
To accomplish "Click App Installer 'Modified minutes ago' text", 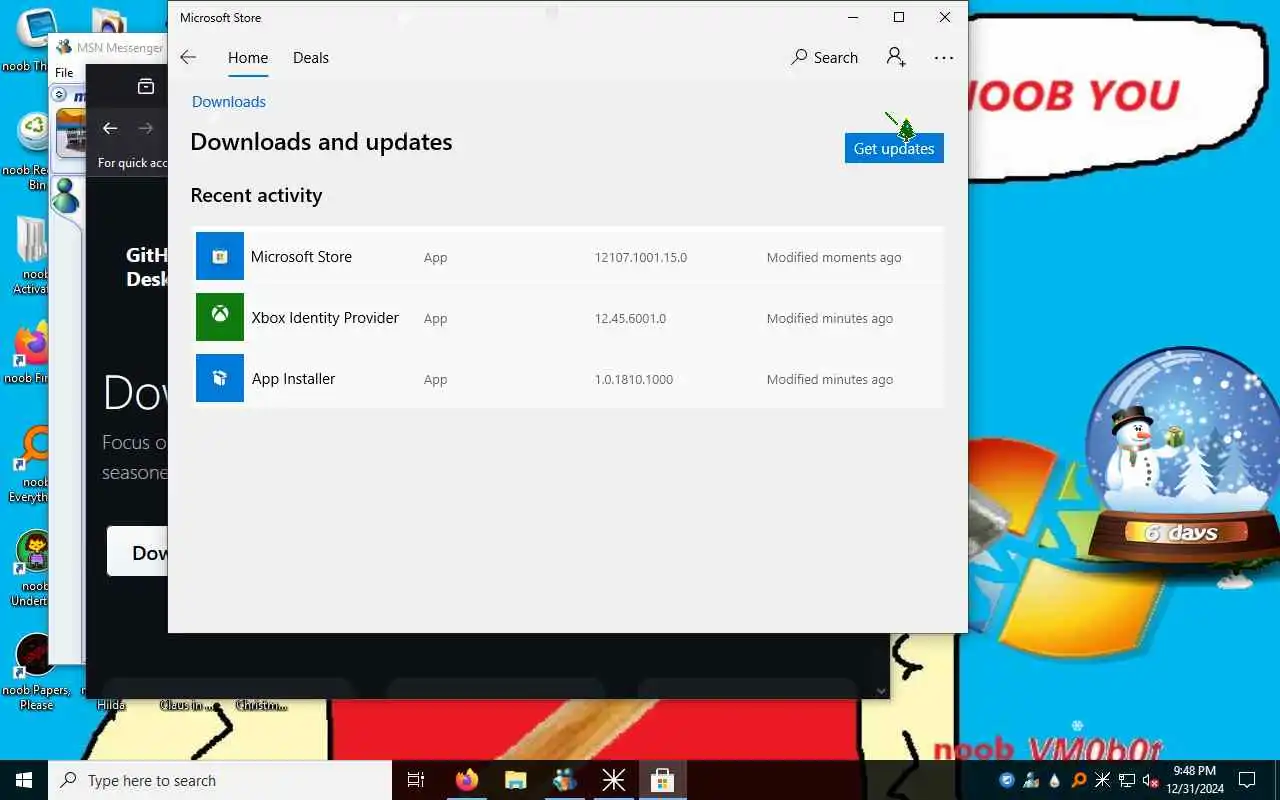I will [x=830, y=380].
